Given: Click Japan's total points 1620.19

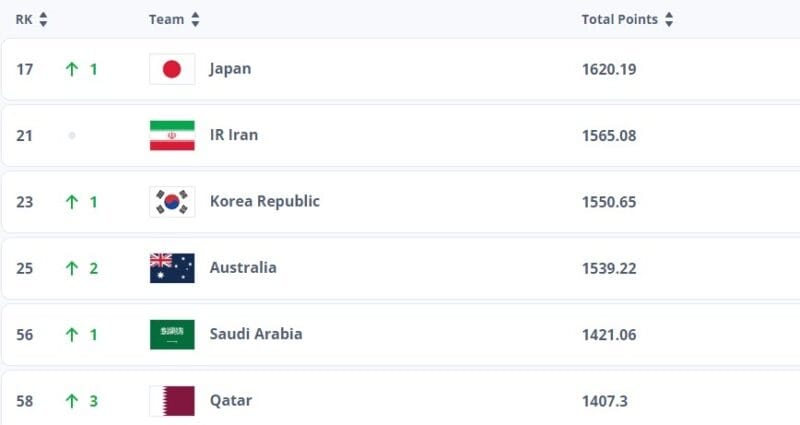Looking at the screenshot, I should pos(609,69).
